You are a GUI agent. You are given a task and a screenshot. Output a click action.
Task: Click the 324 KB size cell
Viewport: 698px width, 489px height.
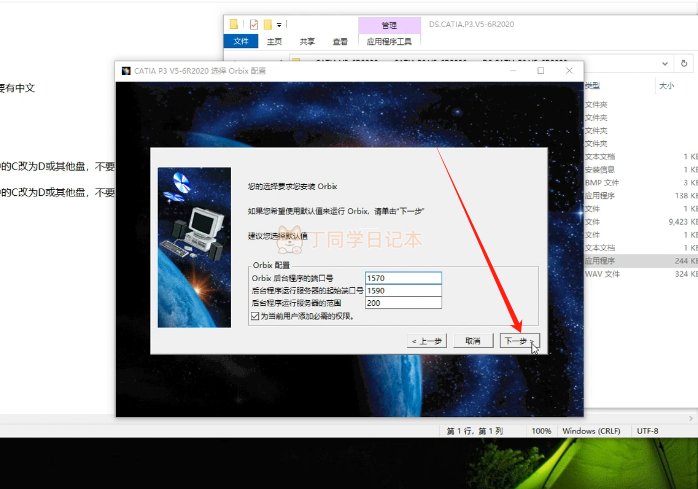click(686, 274)
